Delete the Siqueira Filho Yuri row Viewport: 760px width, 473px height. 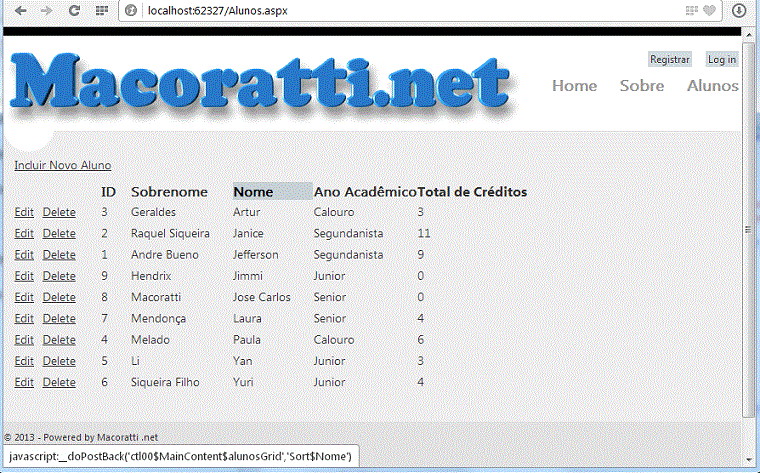(x=59, y=383)
